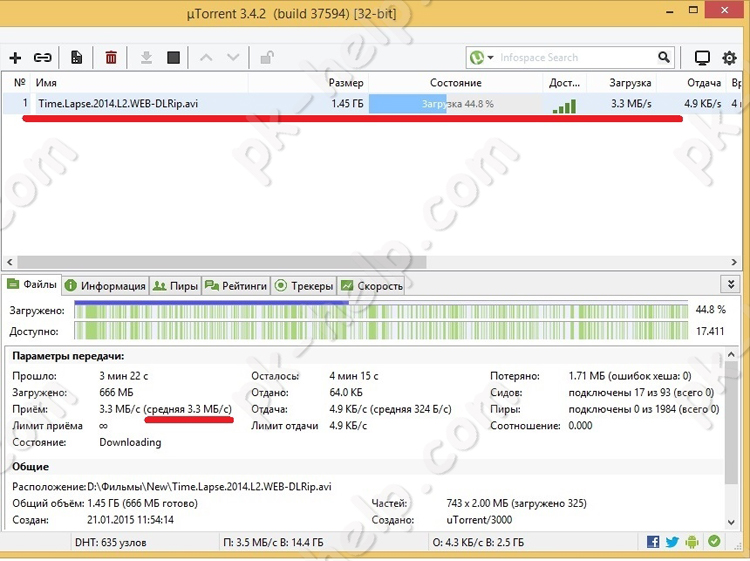The width and height of the screenshot is (750, 561).
Task: Click the file location path text
Action: click(210, 487)
